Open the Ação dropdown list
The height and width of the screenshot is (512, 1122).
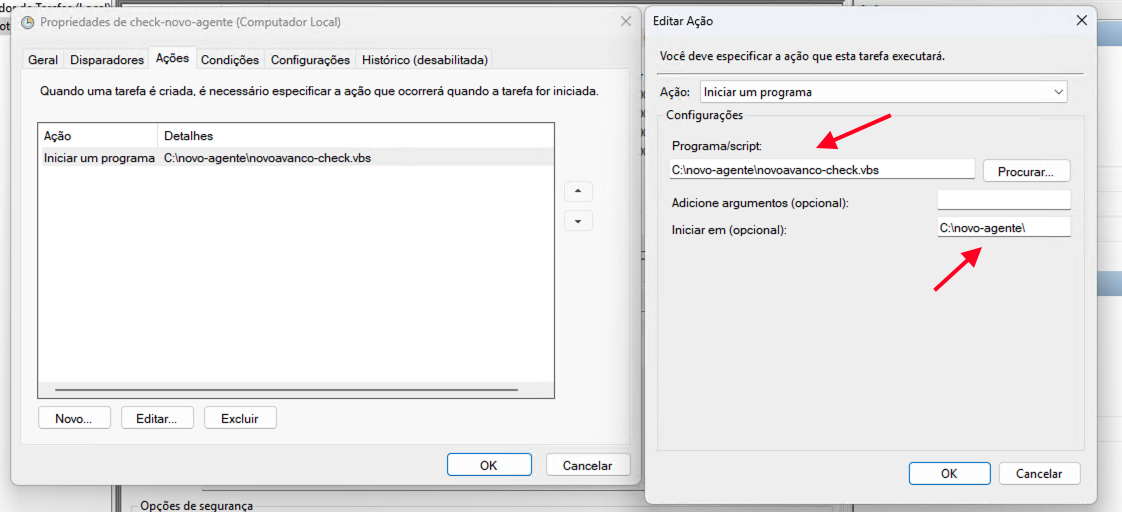coord(883,92)
